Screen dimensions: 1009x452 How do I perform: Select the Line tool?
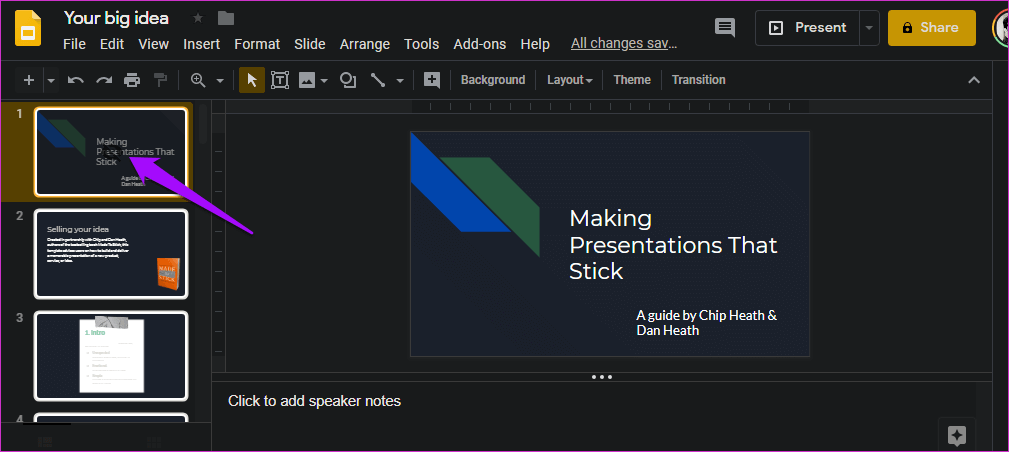[x=378, y=80]
